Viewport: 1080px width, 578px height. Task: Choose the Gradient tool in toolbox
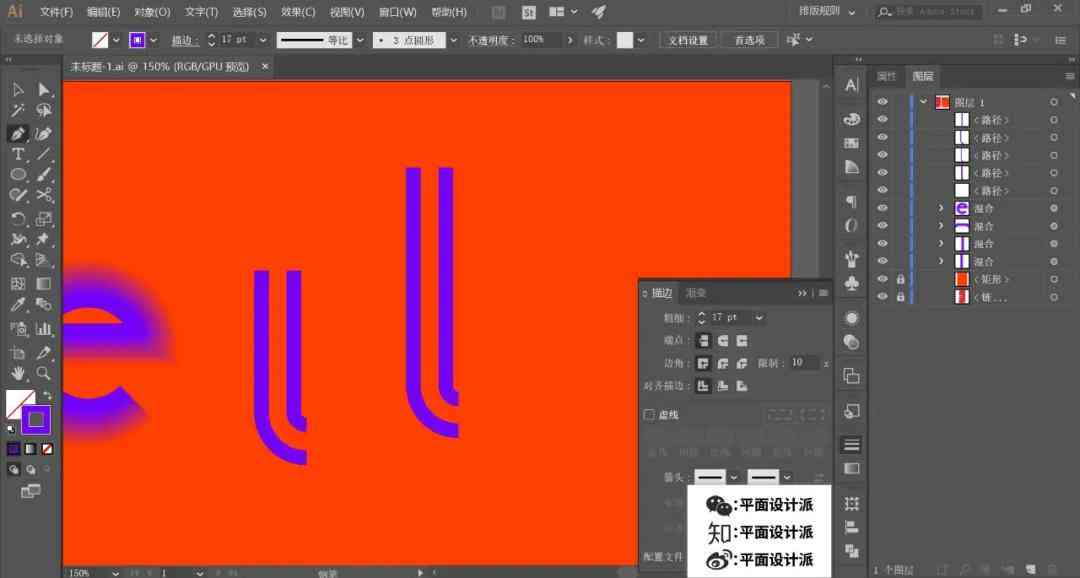[44, 284]
